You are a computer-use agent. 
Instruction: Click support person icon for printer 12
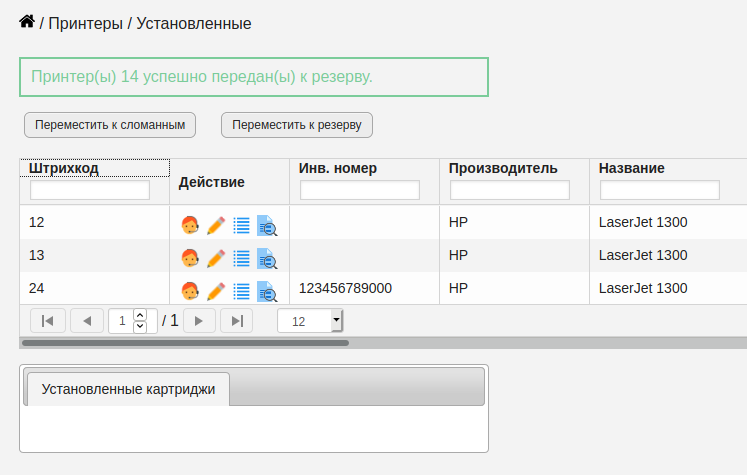point(190,225)
